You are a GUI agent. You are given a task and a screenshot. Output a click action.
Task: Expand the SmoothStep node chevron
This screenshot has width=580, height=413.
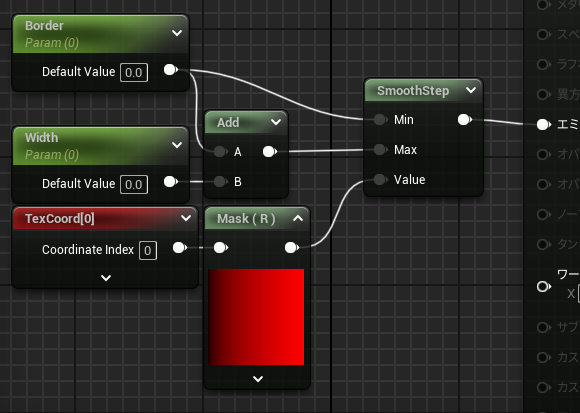471,90
